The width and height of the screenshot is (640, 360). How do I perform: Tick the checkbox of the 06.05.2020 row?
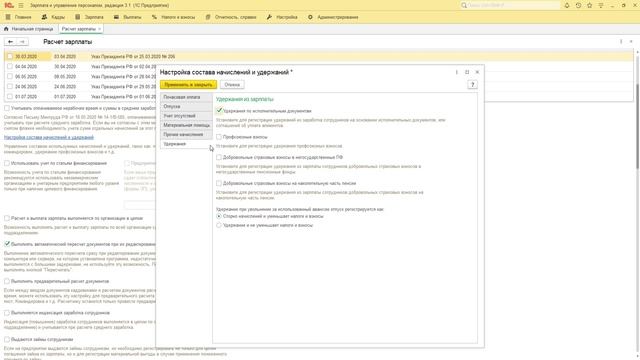pyautogui.click(x=9, y=76)
